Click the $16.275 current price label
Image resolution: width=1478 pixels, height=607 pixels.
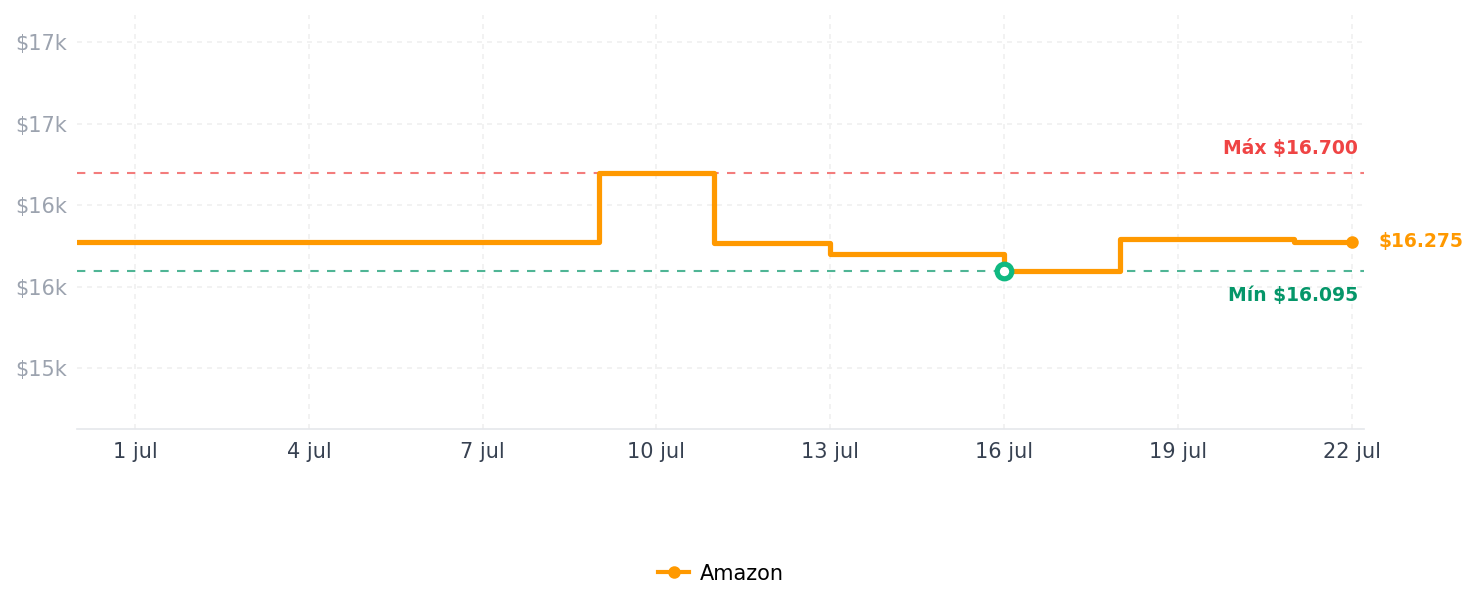click(1420, 241)
